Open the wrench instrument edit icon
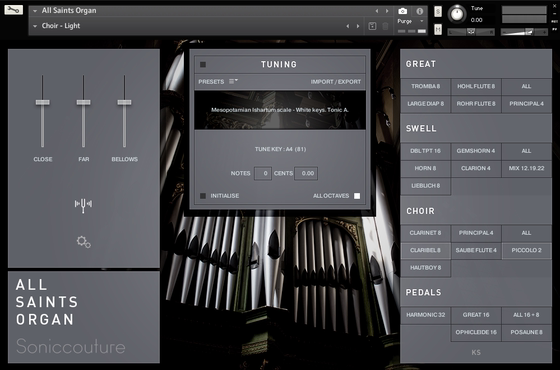The height and width of the screenshot is (370, 560). pos(13,10)
